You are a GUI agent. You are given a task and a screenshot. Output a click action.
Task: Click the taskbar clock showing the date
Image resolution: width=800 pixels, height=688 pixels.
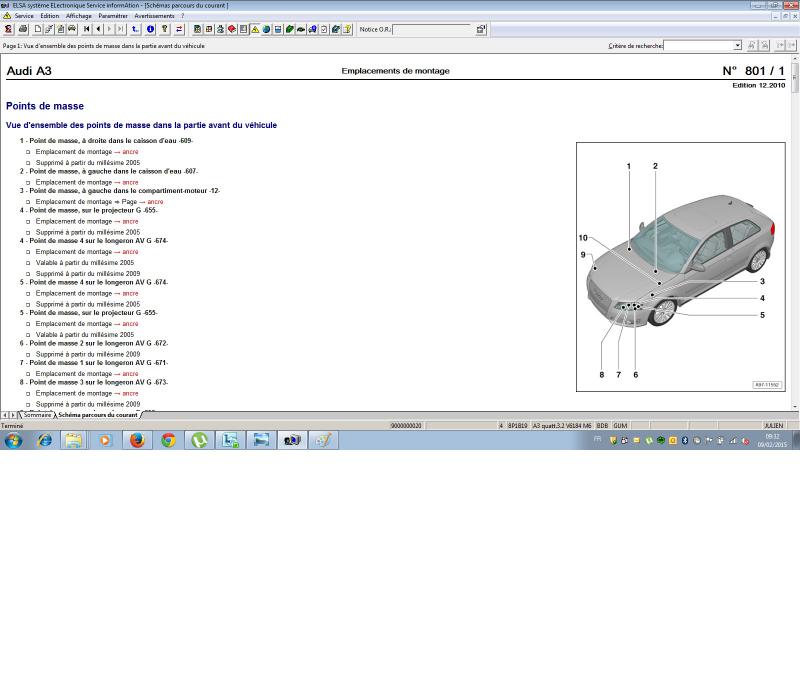(x=772, y=440)
